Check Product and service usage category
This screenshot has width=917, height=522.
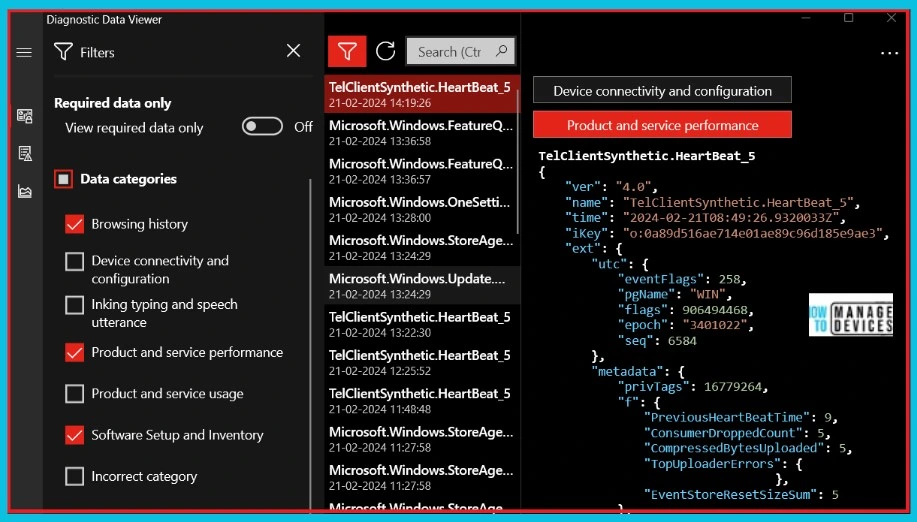pyautogui.click(x=74, y=394)
